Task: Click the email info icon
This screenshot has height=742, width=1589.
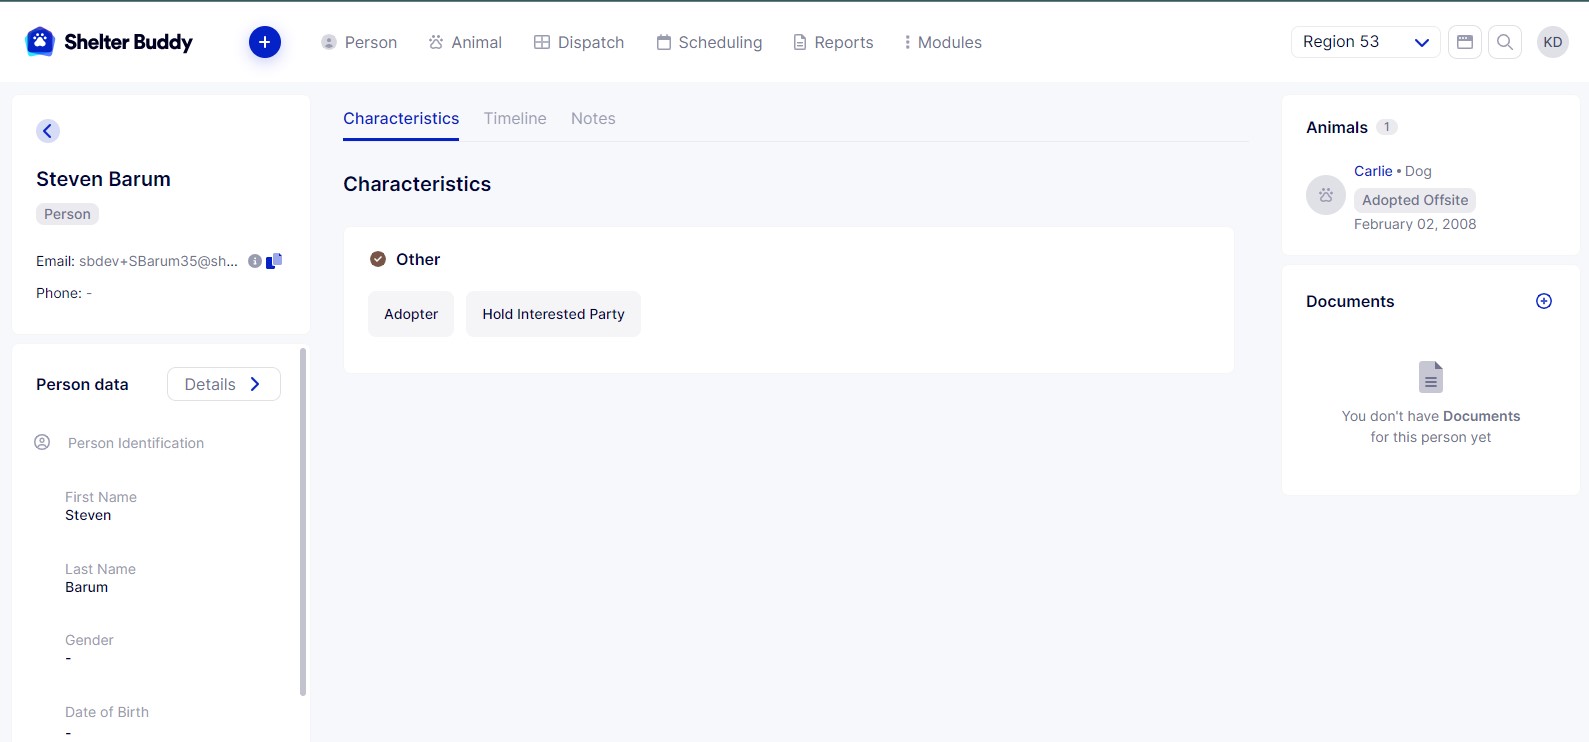Action: click(x=255, y=261)
